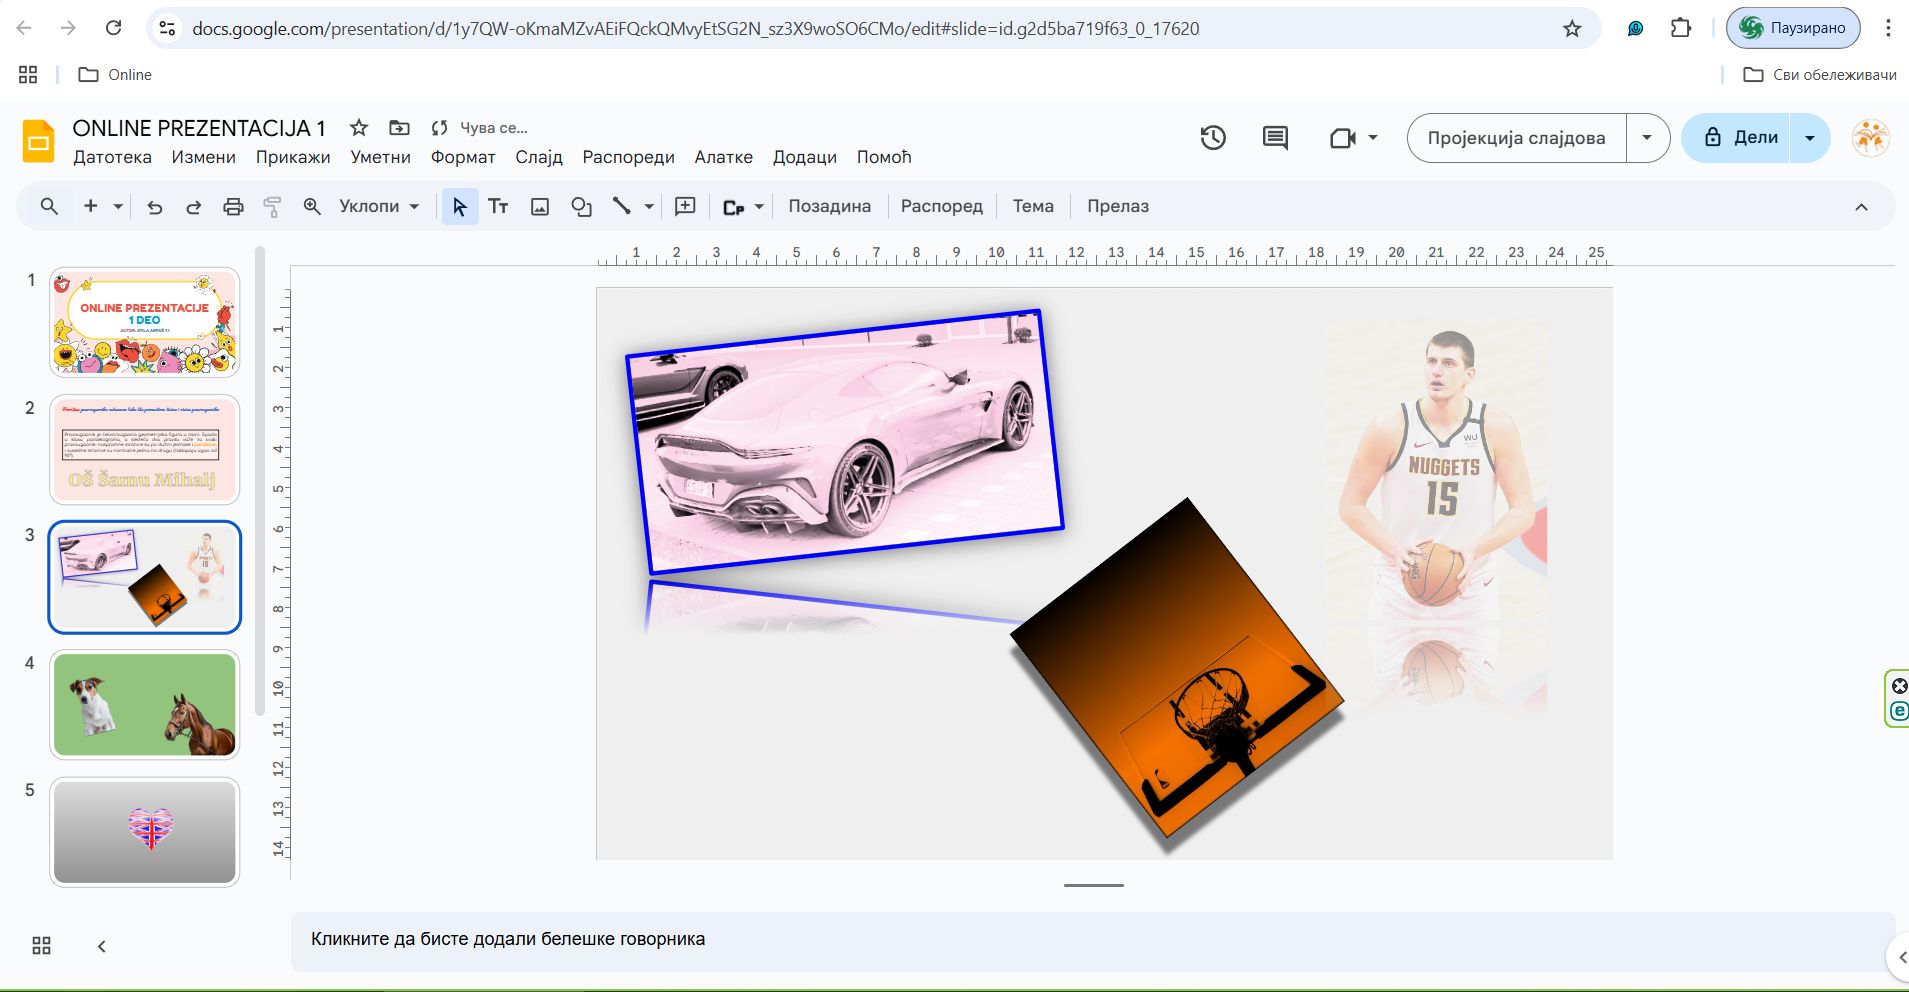This screenshot has width=1909, height=992.
Task: Click the undo arrow icon
Action: pos(155,207)
